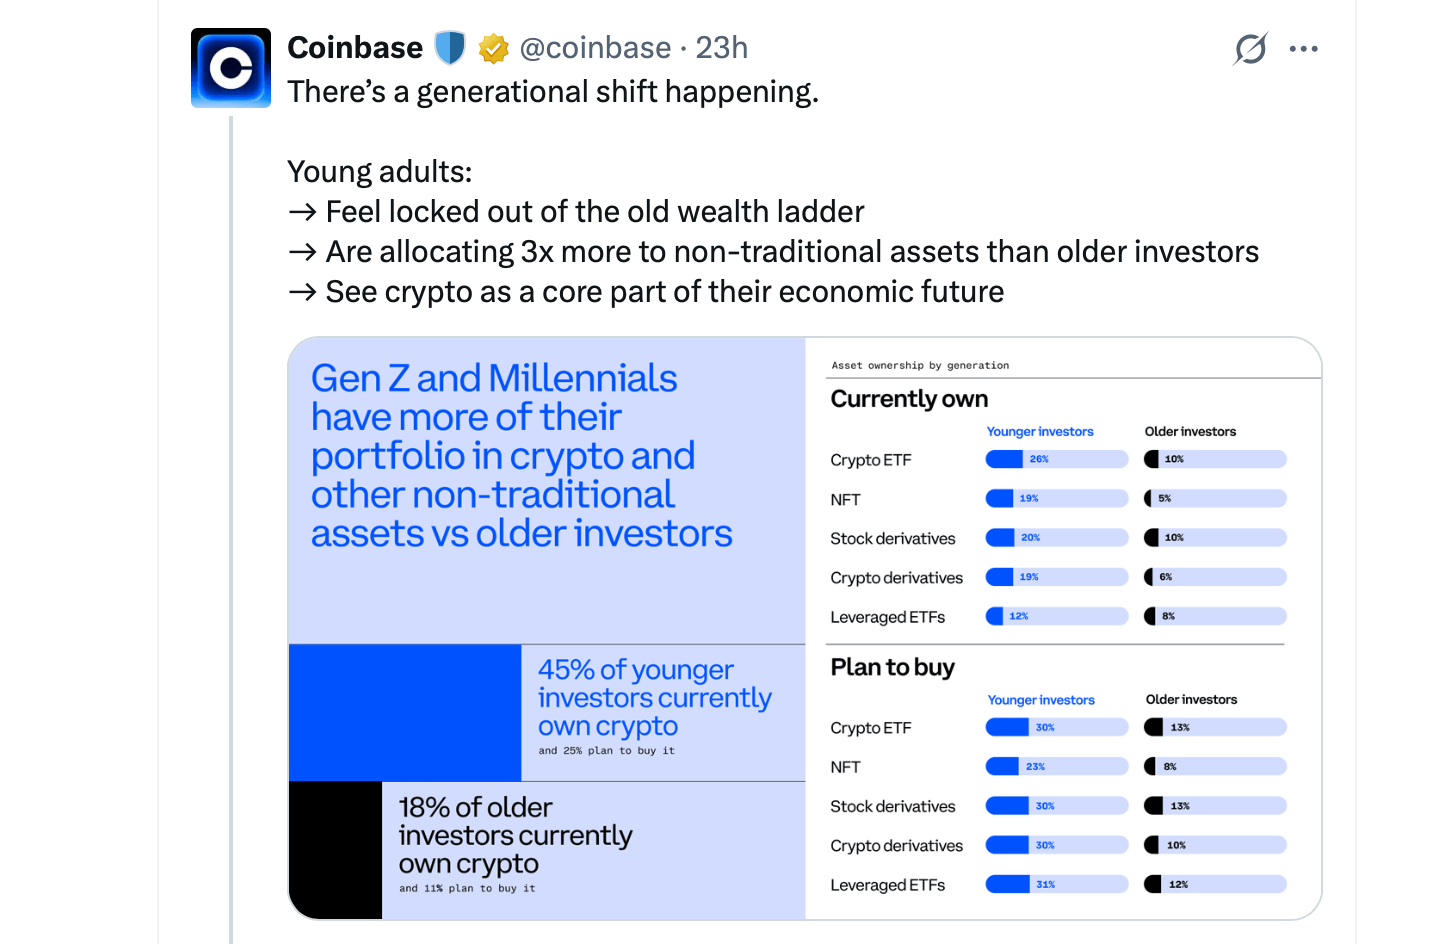Click the bold Coinbase display name
Image resolution: width=1452 pixels, height=944 pixels.
354,47
